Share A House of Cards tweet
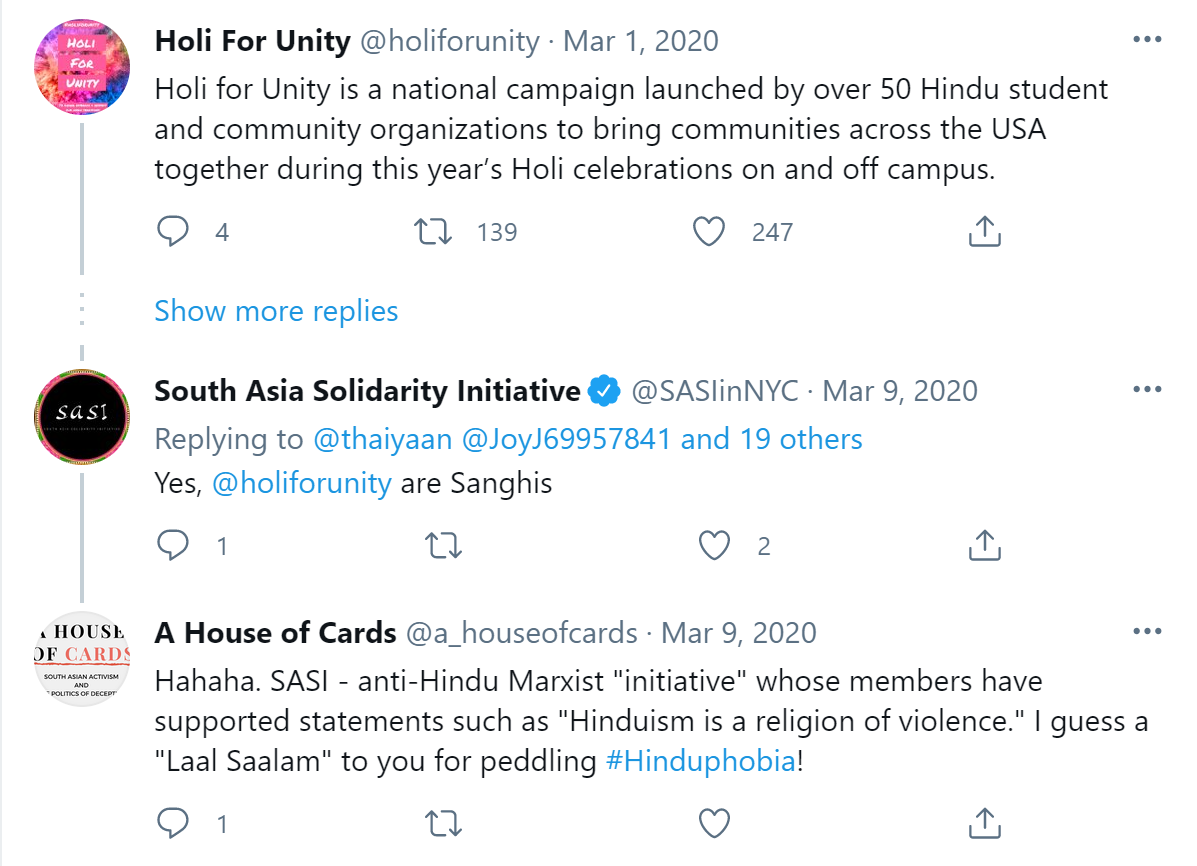Screen dimensions: 1197x866 tap(985, 823)
